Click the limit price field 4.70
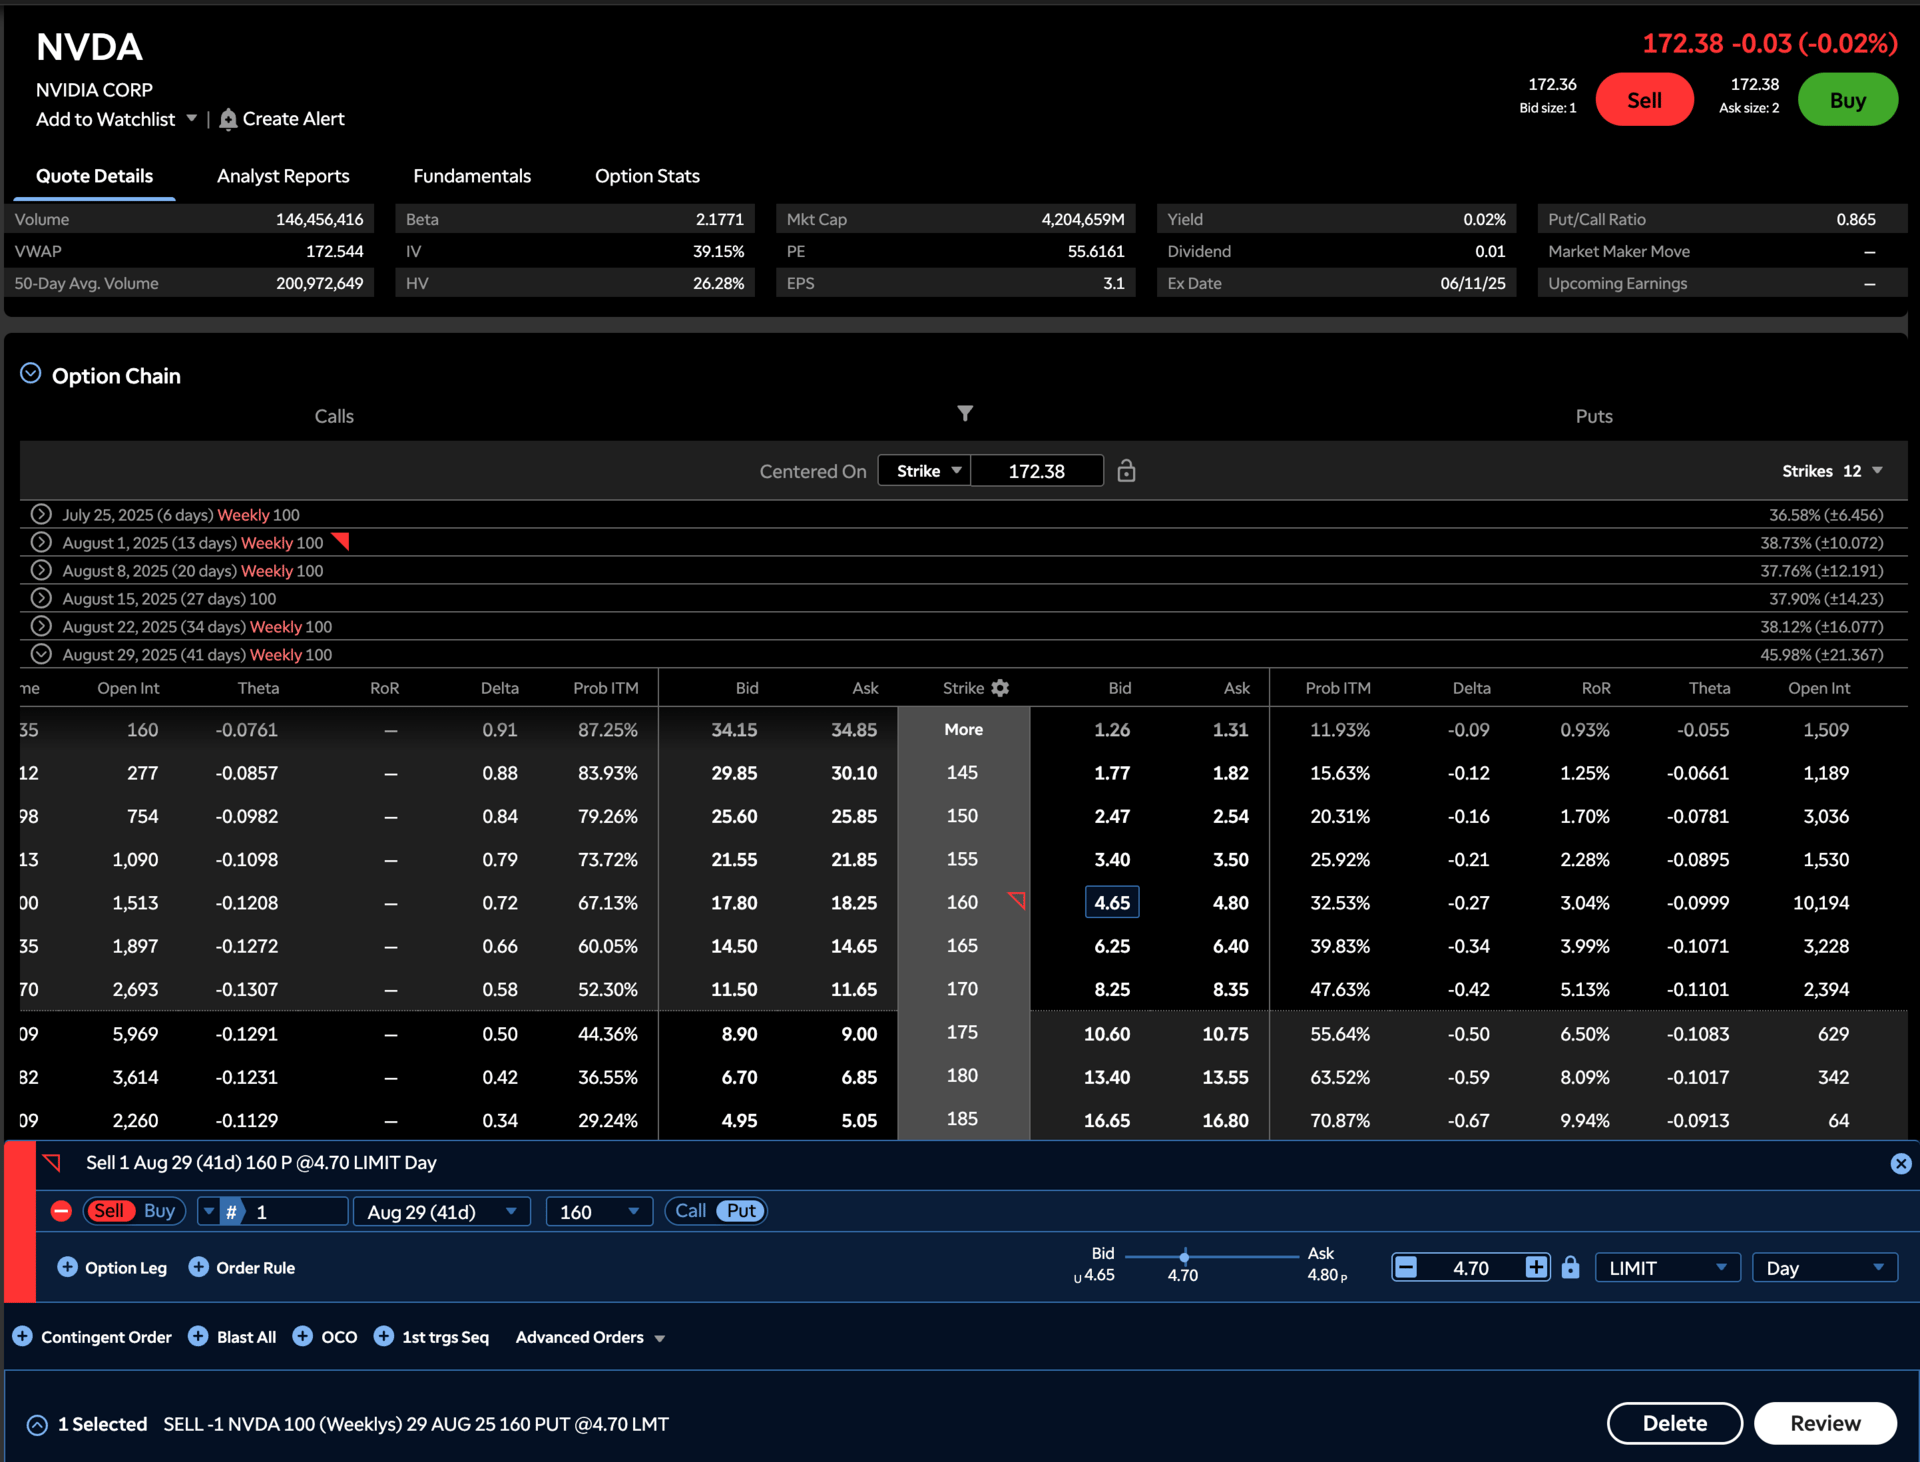Screen dimensions: 1920x1462 [x=1471, y=1268]
